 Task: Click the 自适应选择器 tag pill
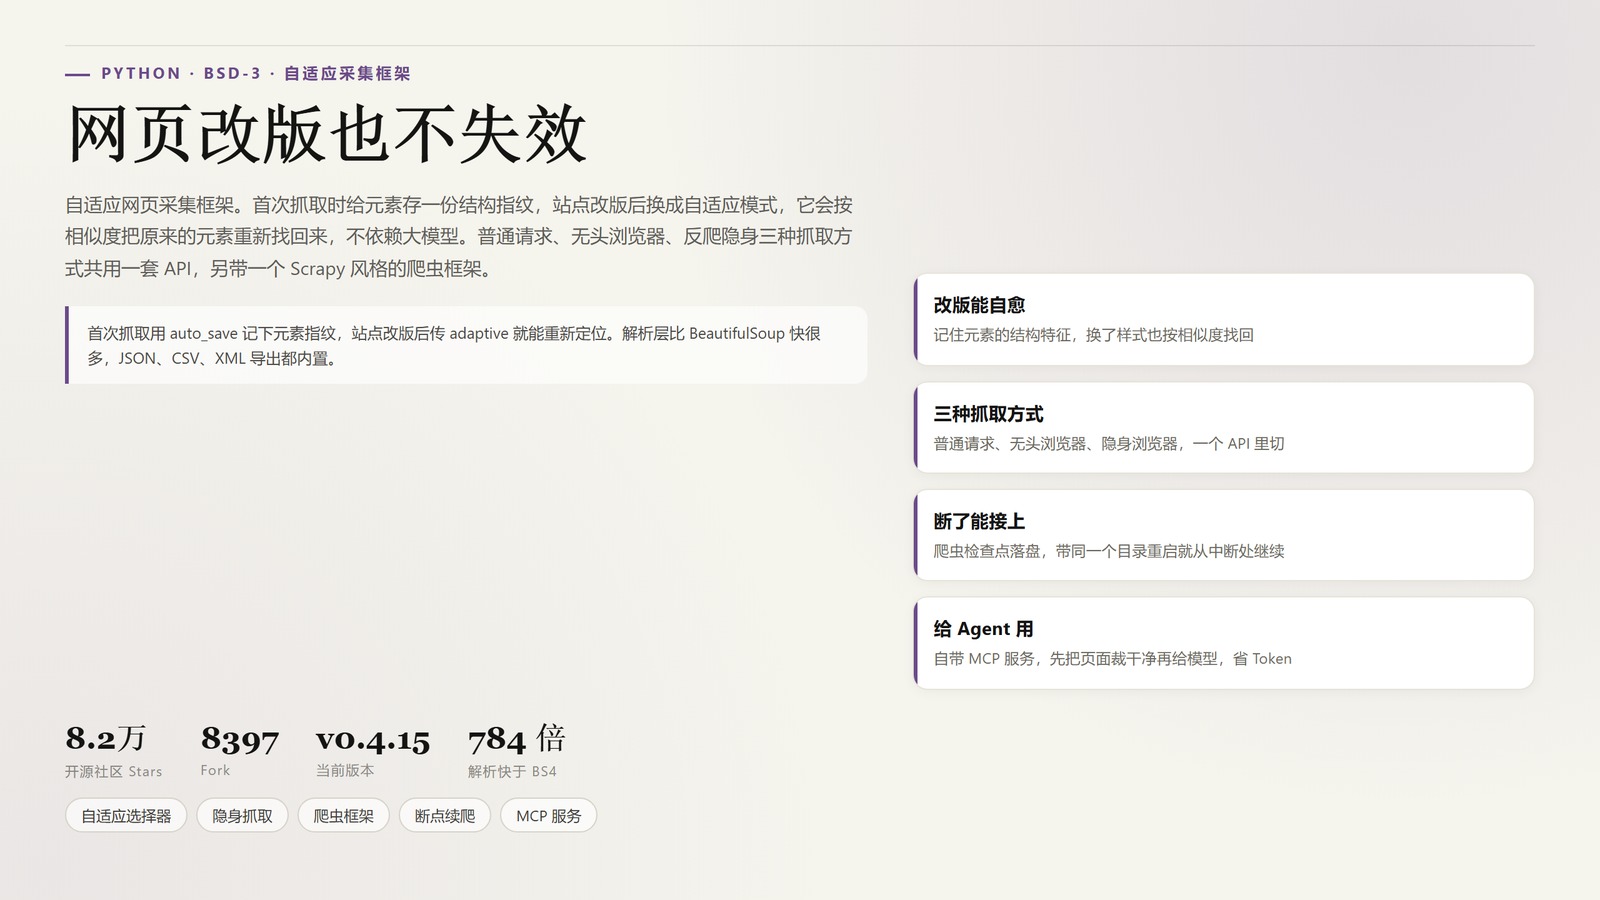click(126, 816)
